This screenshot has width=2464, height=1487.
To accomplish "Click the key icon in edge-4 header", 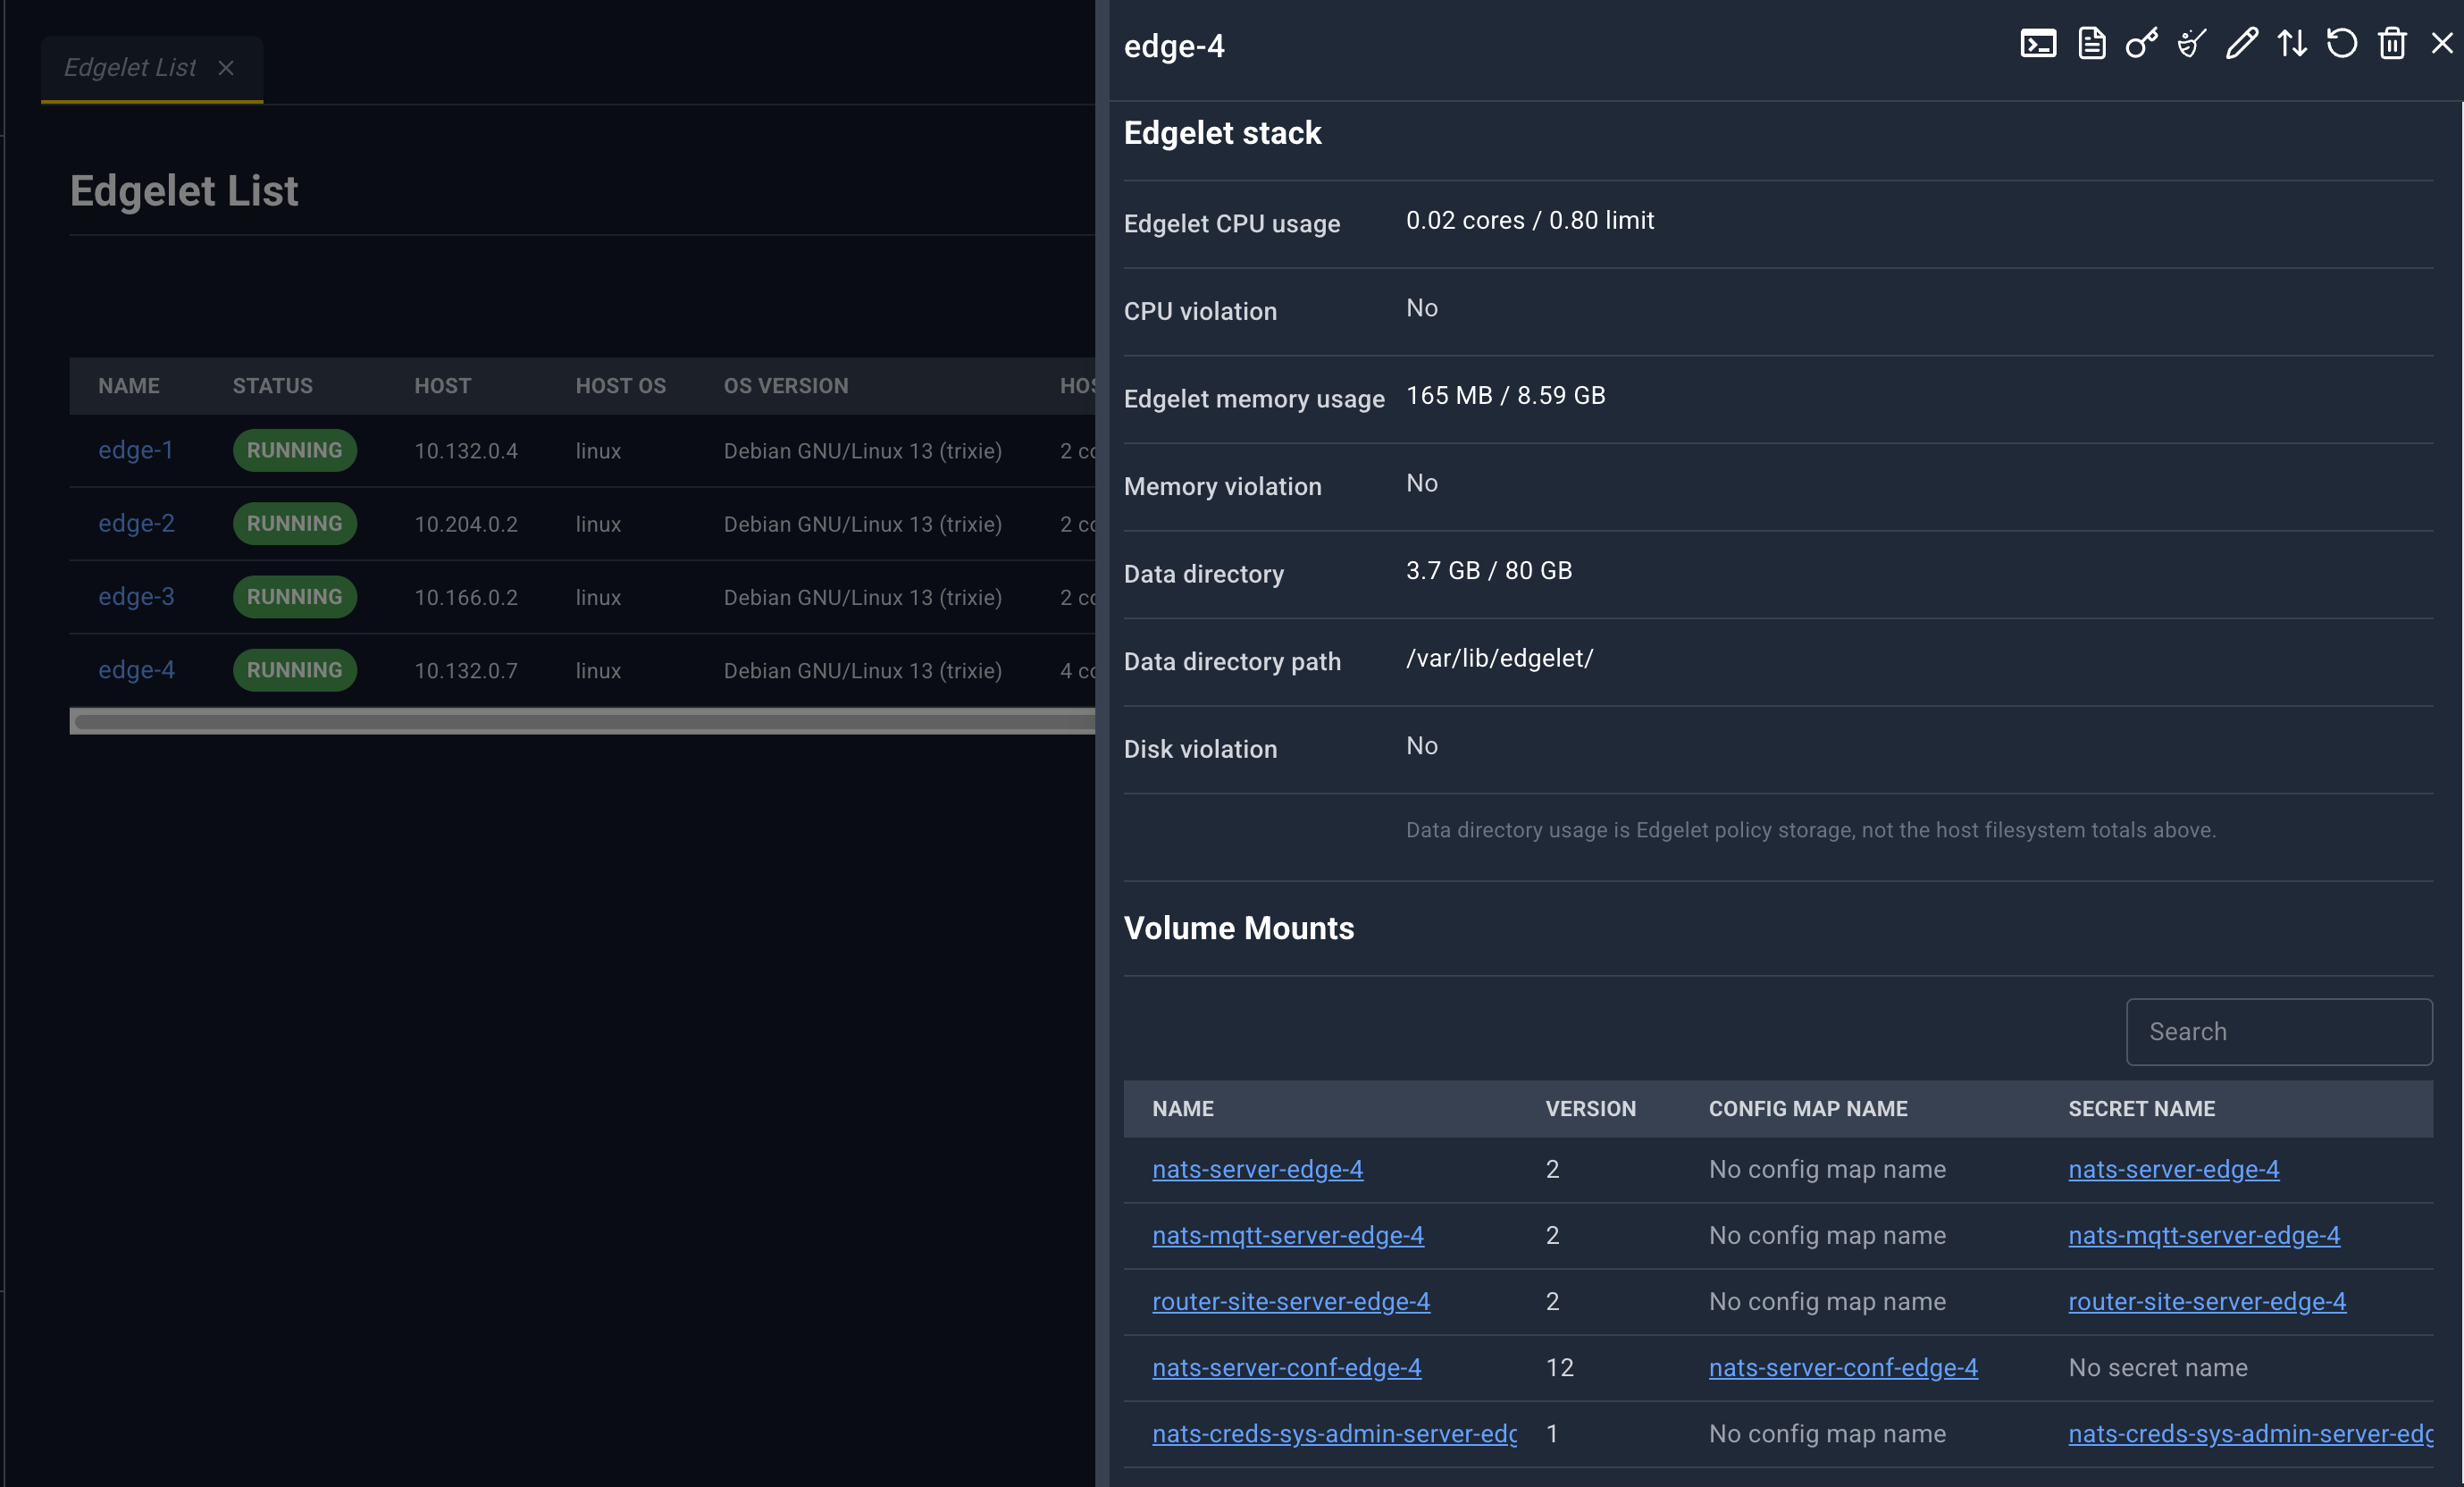I will 2141,44.
